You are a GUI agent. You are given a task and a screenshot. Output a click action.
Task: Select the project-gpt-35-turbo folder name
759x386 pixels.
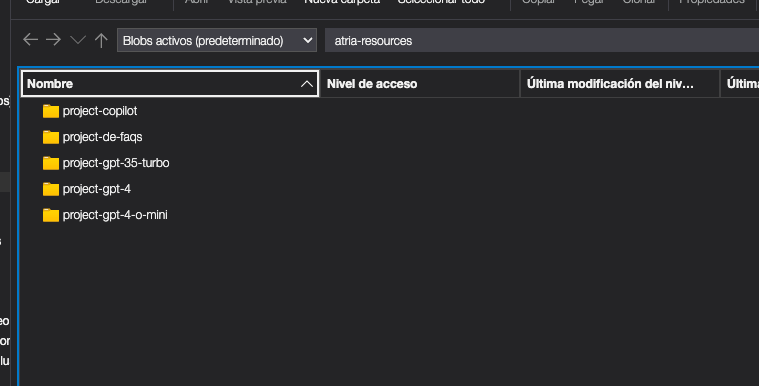click(x=116, y=163)
